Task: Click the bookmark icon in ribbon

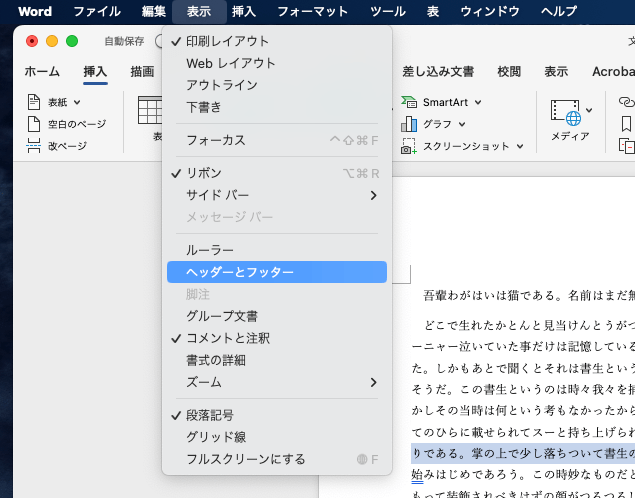Action: [626, 124]
